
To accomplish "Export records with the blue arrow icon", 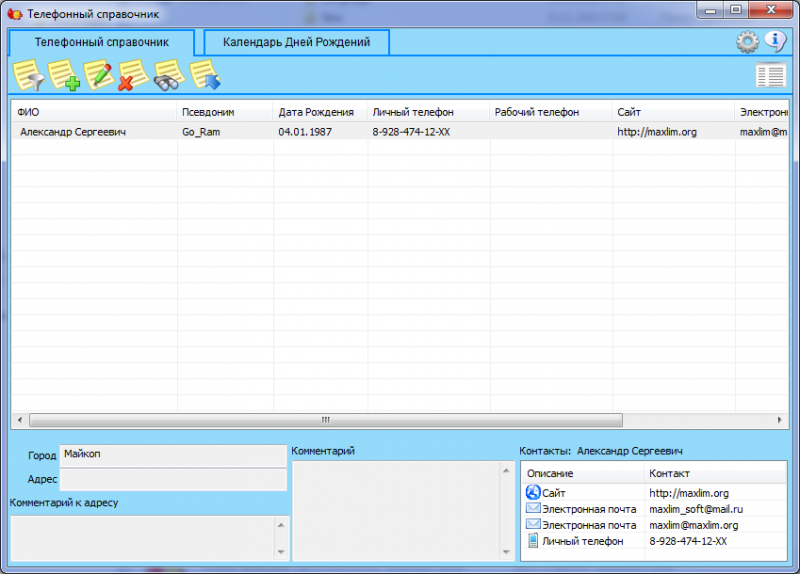I will tap(205, 75).
